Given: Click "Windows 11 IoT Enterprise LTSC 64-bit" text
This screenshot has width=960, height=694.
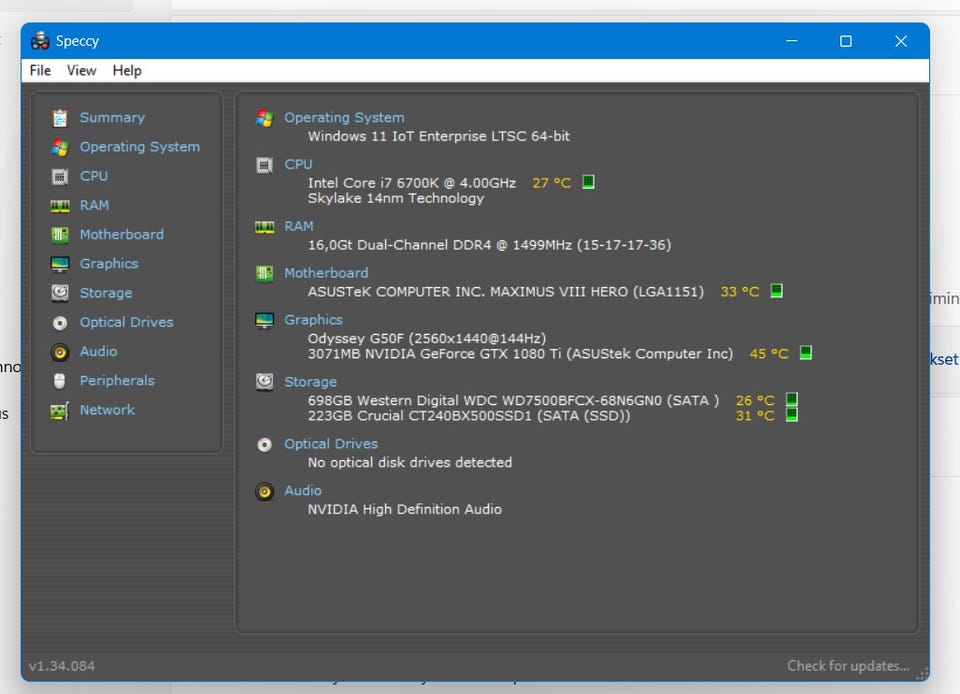Looking at the screenshot, I should (438, 136).
